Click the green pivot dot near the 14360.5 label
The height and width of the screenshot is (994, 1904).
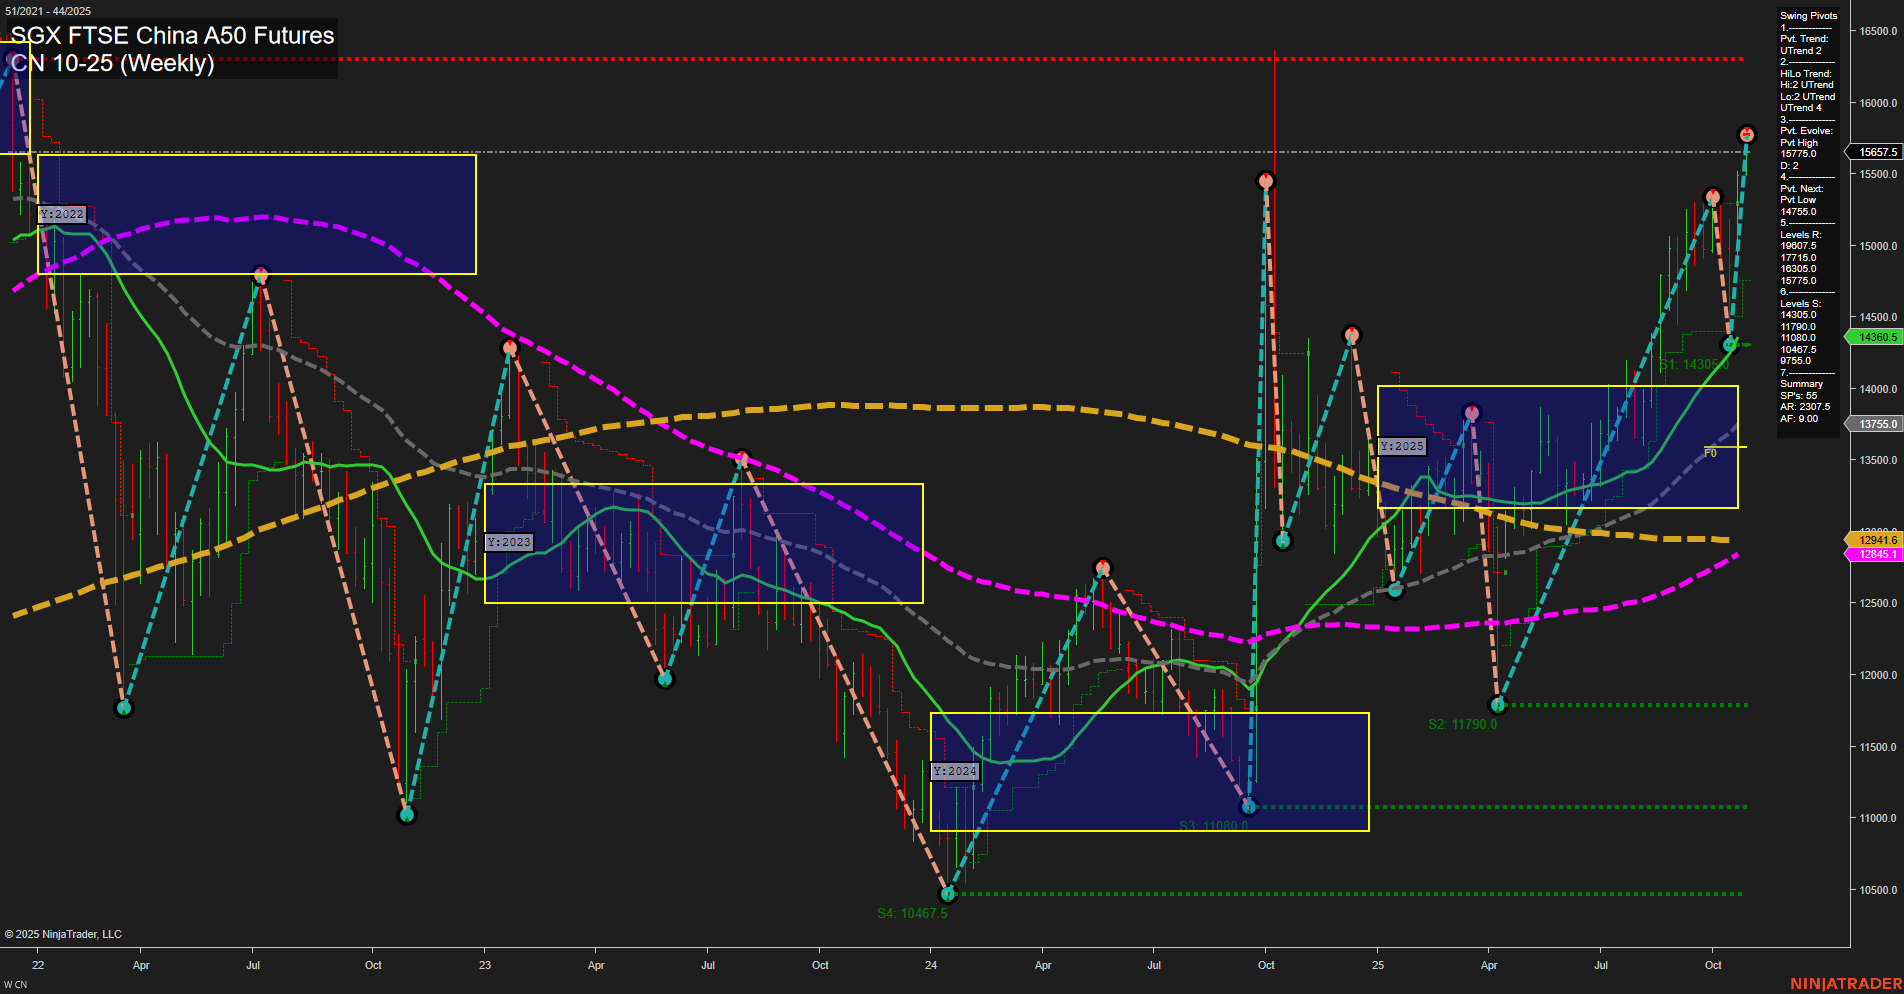pos(1731,343)
